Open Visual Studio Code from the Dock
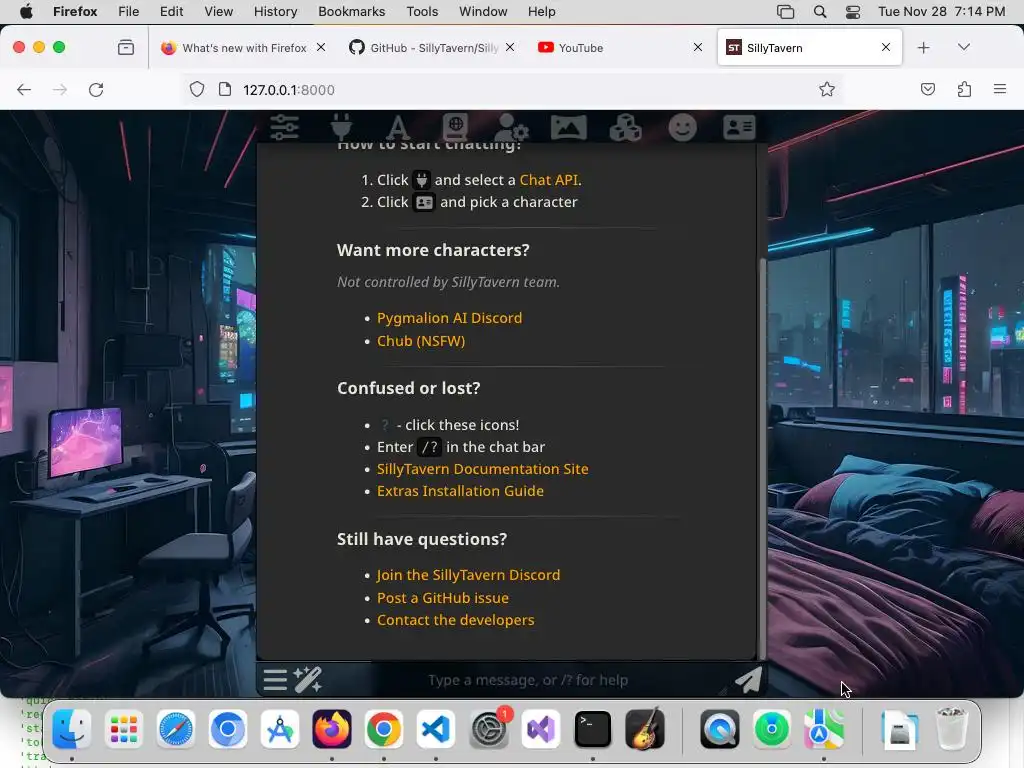The height and width of the screenshot is (768, 1024). click(x=436, y=729)
